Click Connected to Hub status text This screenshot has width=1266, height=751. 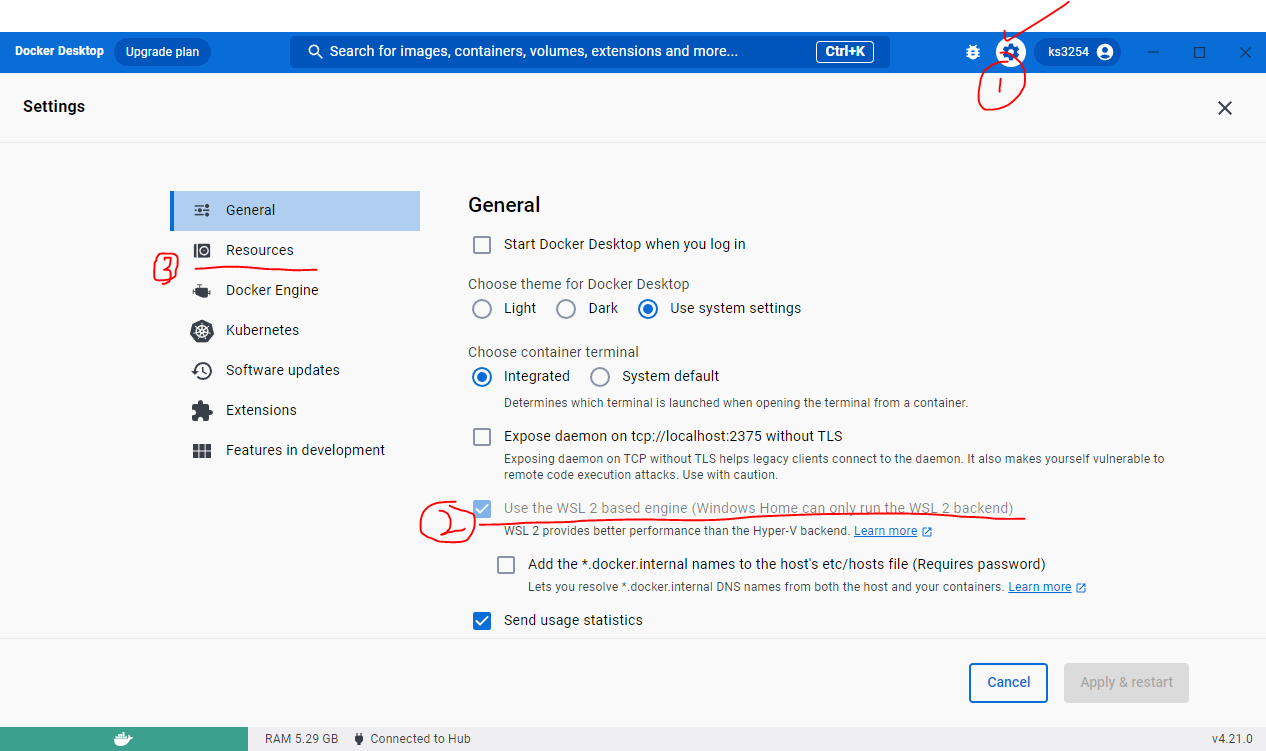420,739
